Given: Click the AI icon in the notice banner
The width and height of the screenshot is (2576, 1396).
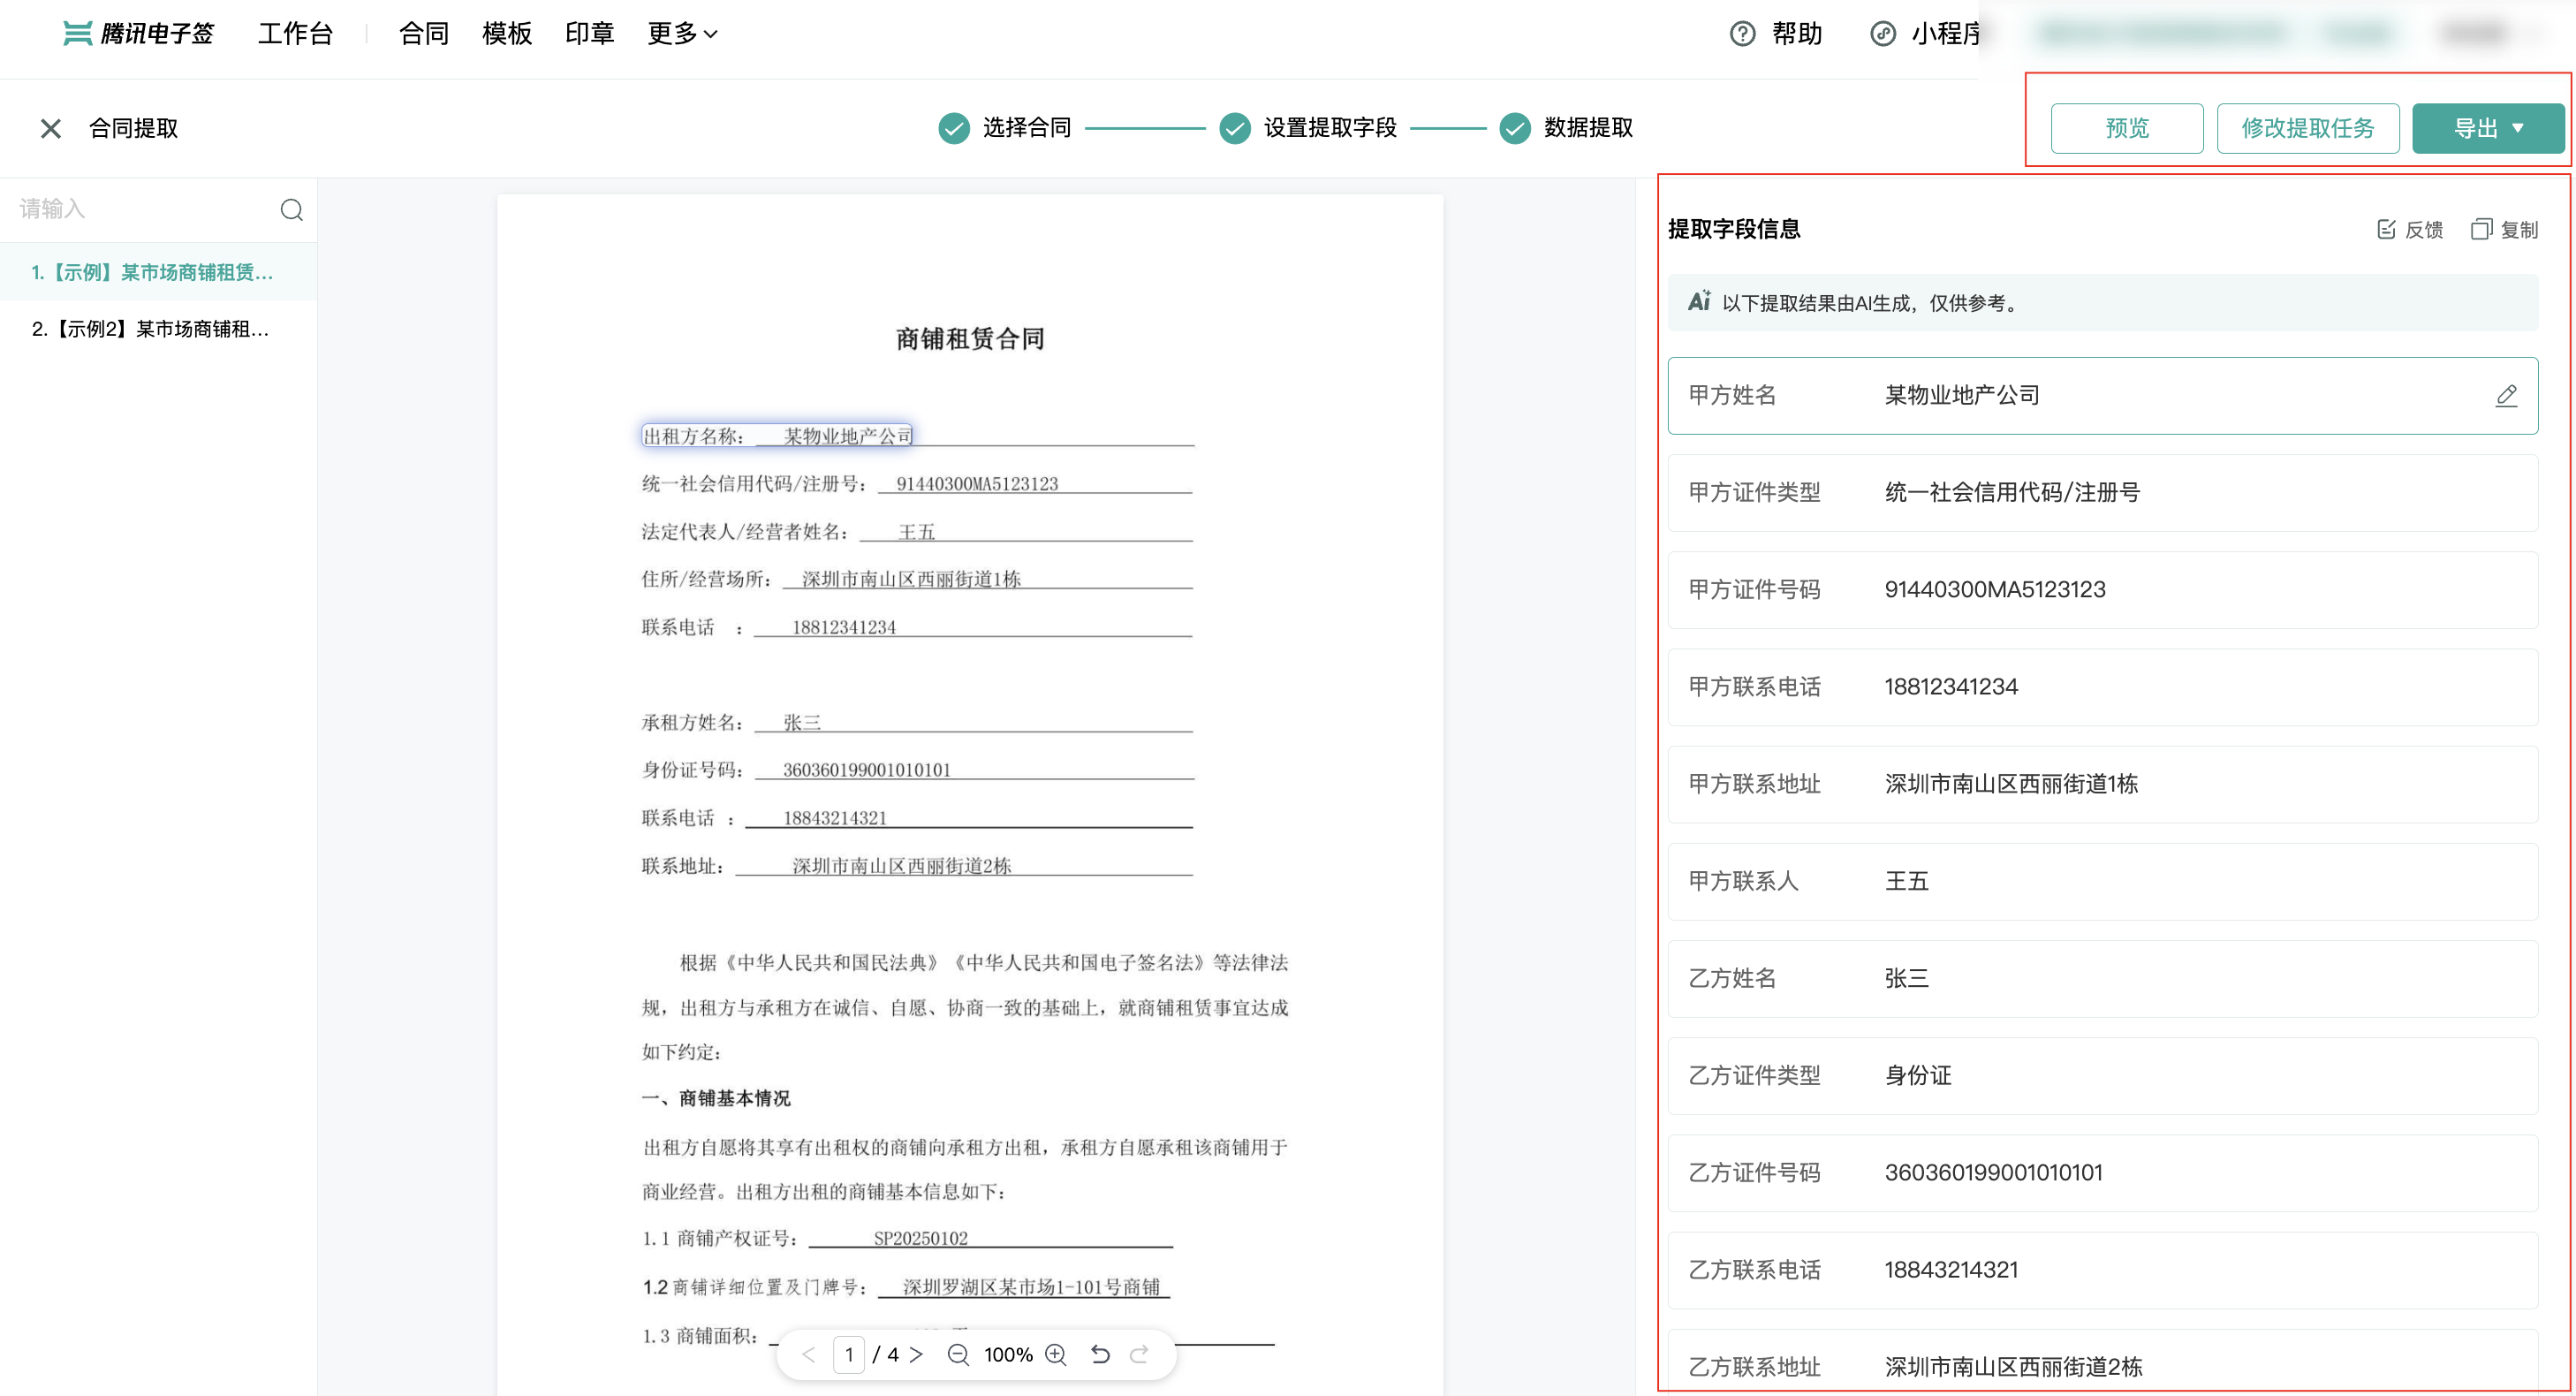Looking at the screenshot, I should click(x=1699, y=302).
